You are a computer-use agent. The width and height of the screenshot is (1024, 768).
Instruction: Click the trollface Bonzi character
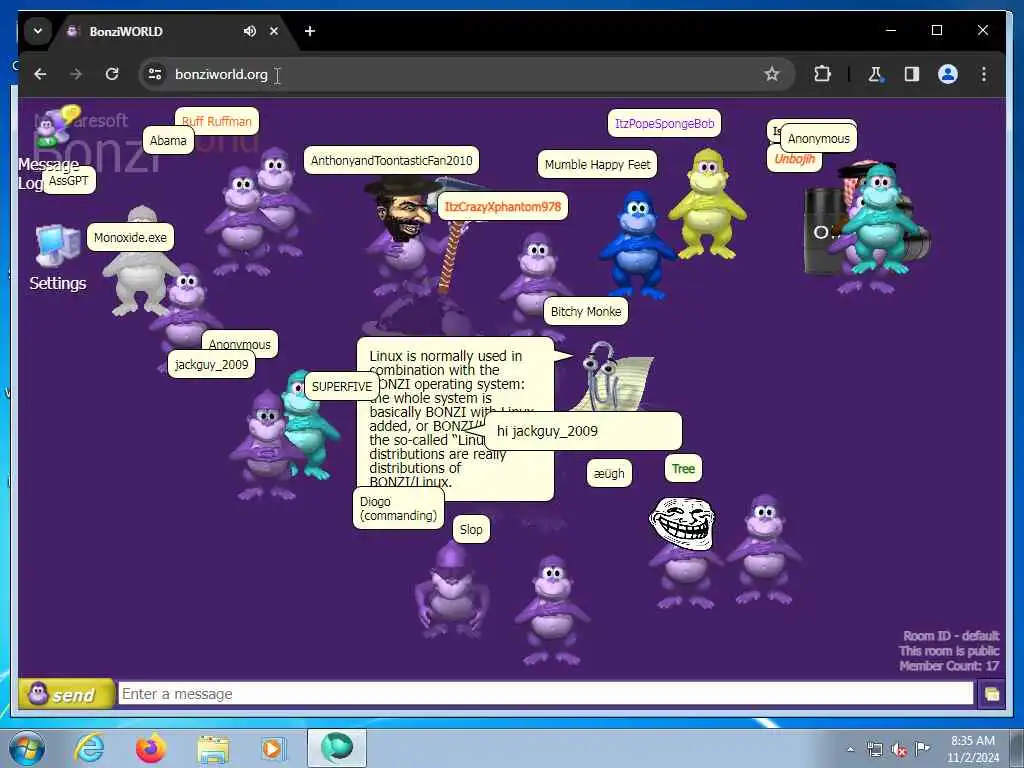tap(683, 552)
